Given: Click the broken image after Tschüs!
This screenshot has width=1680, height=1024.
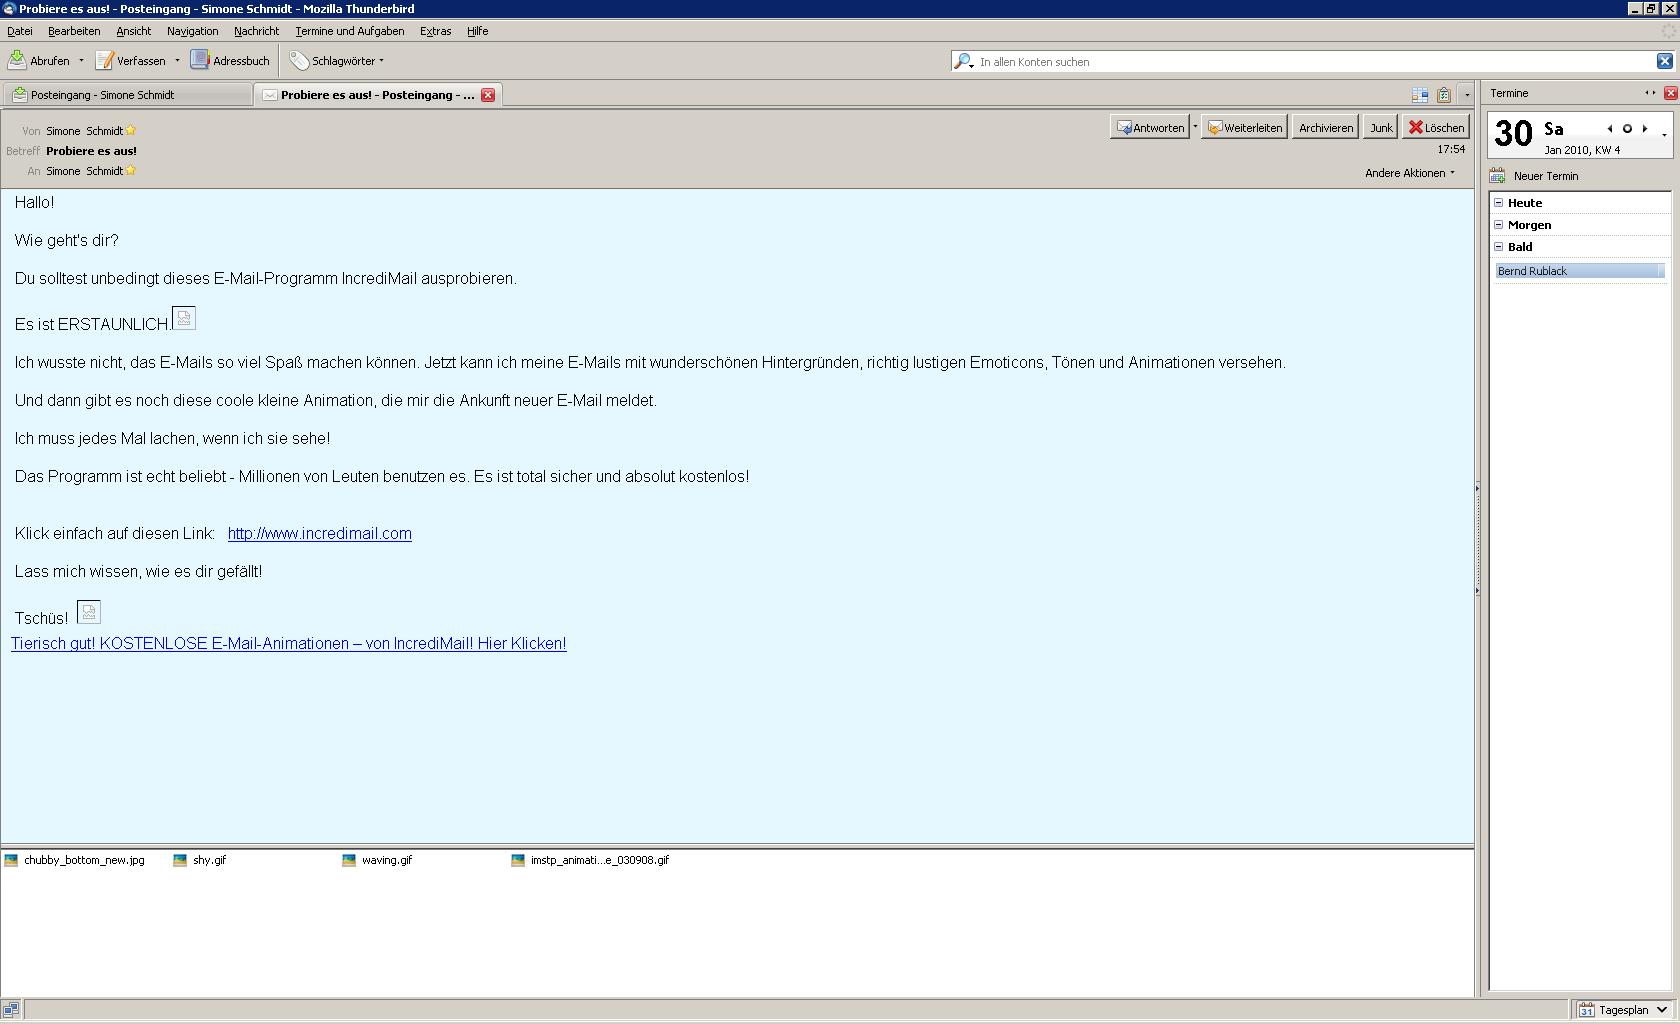Looking at the screenshot, I should pos(89,612).
